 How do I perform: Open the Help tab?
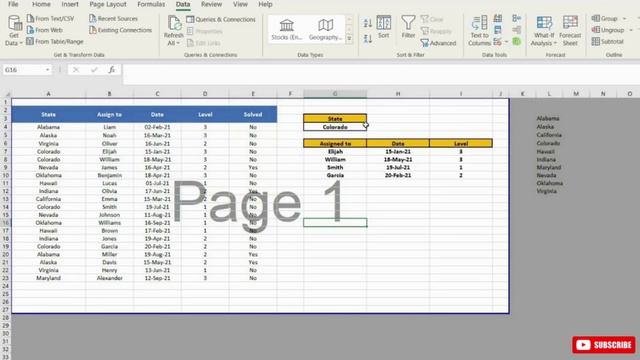click(265, 4)
